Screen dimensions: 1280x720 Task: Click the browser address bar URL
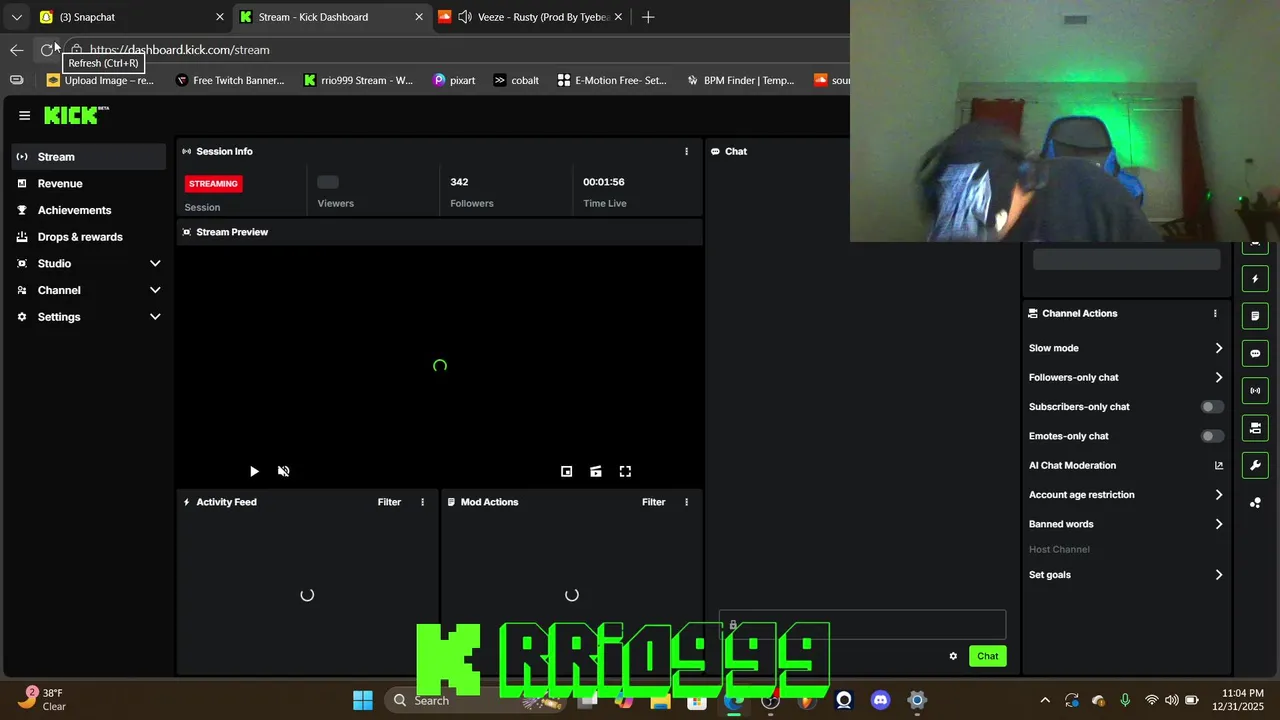coord(179,50)
